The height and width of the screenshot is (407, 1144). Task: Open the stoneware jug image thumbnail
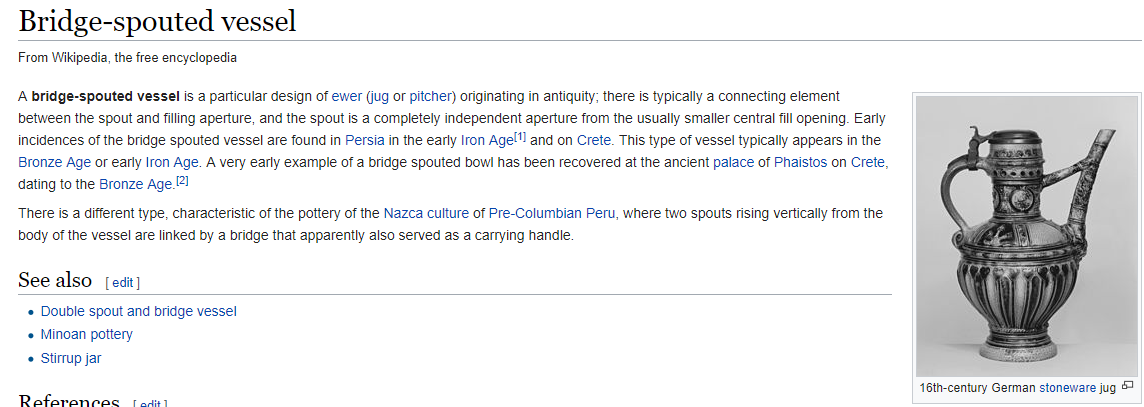[1027, 236]
